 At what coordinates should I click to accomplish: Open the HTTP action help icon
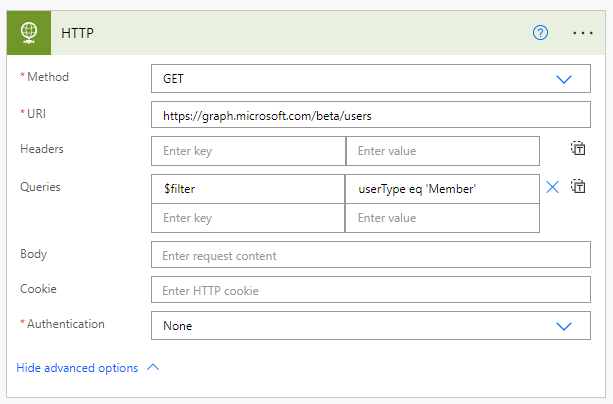coord(541,32)
